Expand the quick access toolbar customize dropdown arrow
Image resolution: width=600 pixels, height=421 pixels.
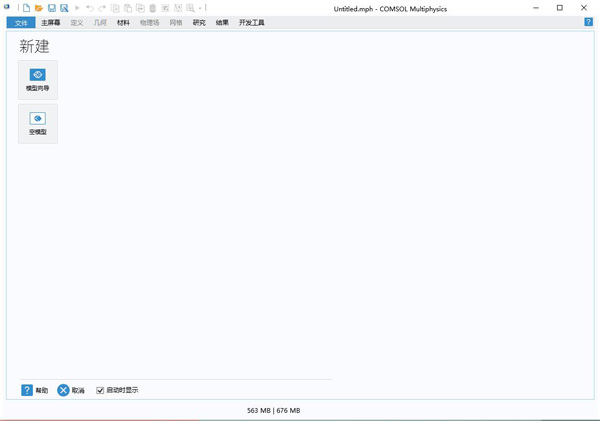pyautogui.click(x=200, y=8)
